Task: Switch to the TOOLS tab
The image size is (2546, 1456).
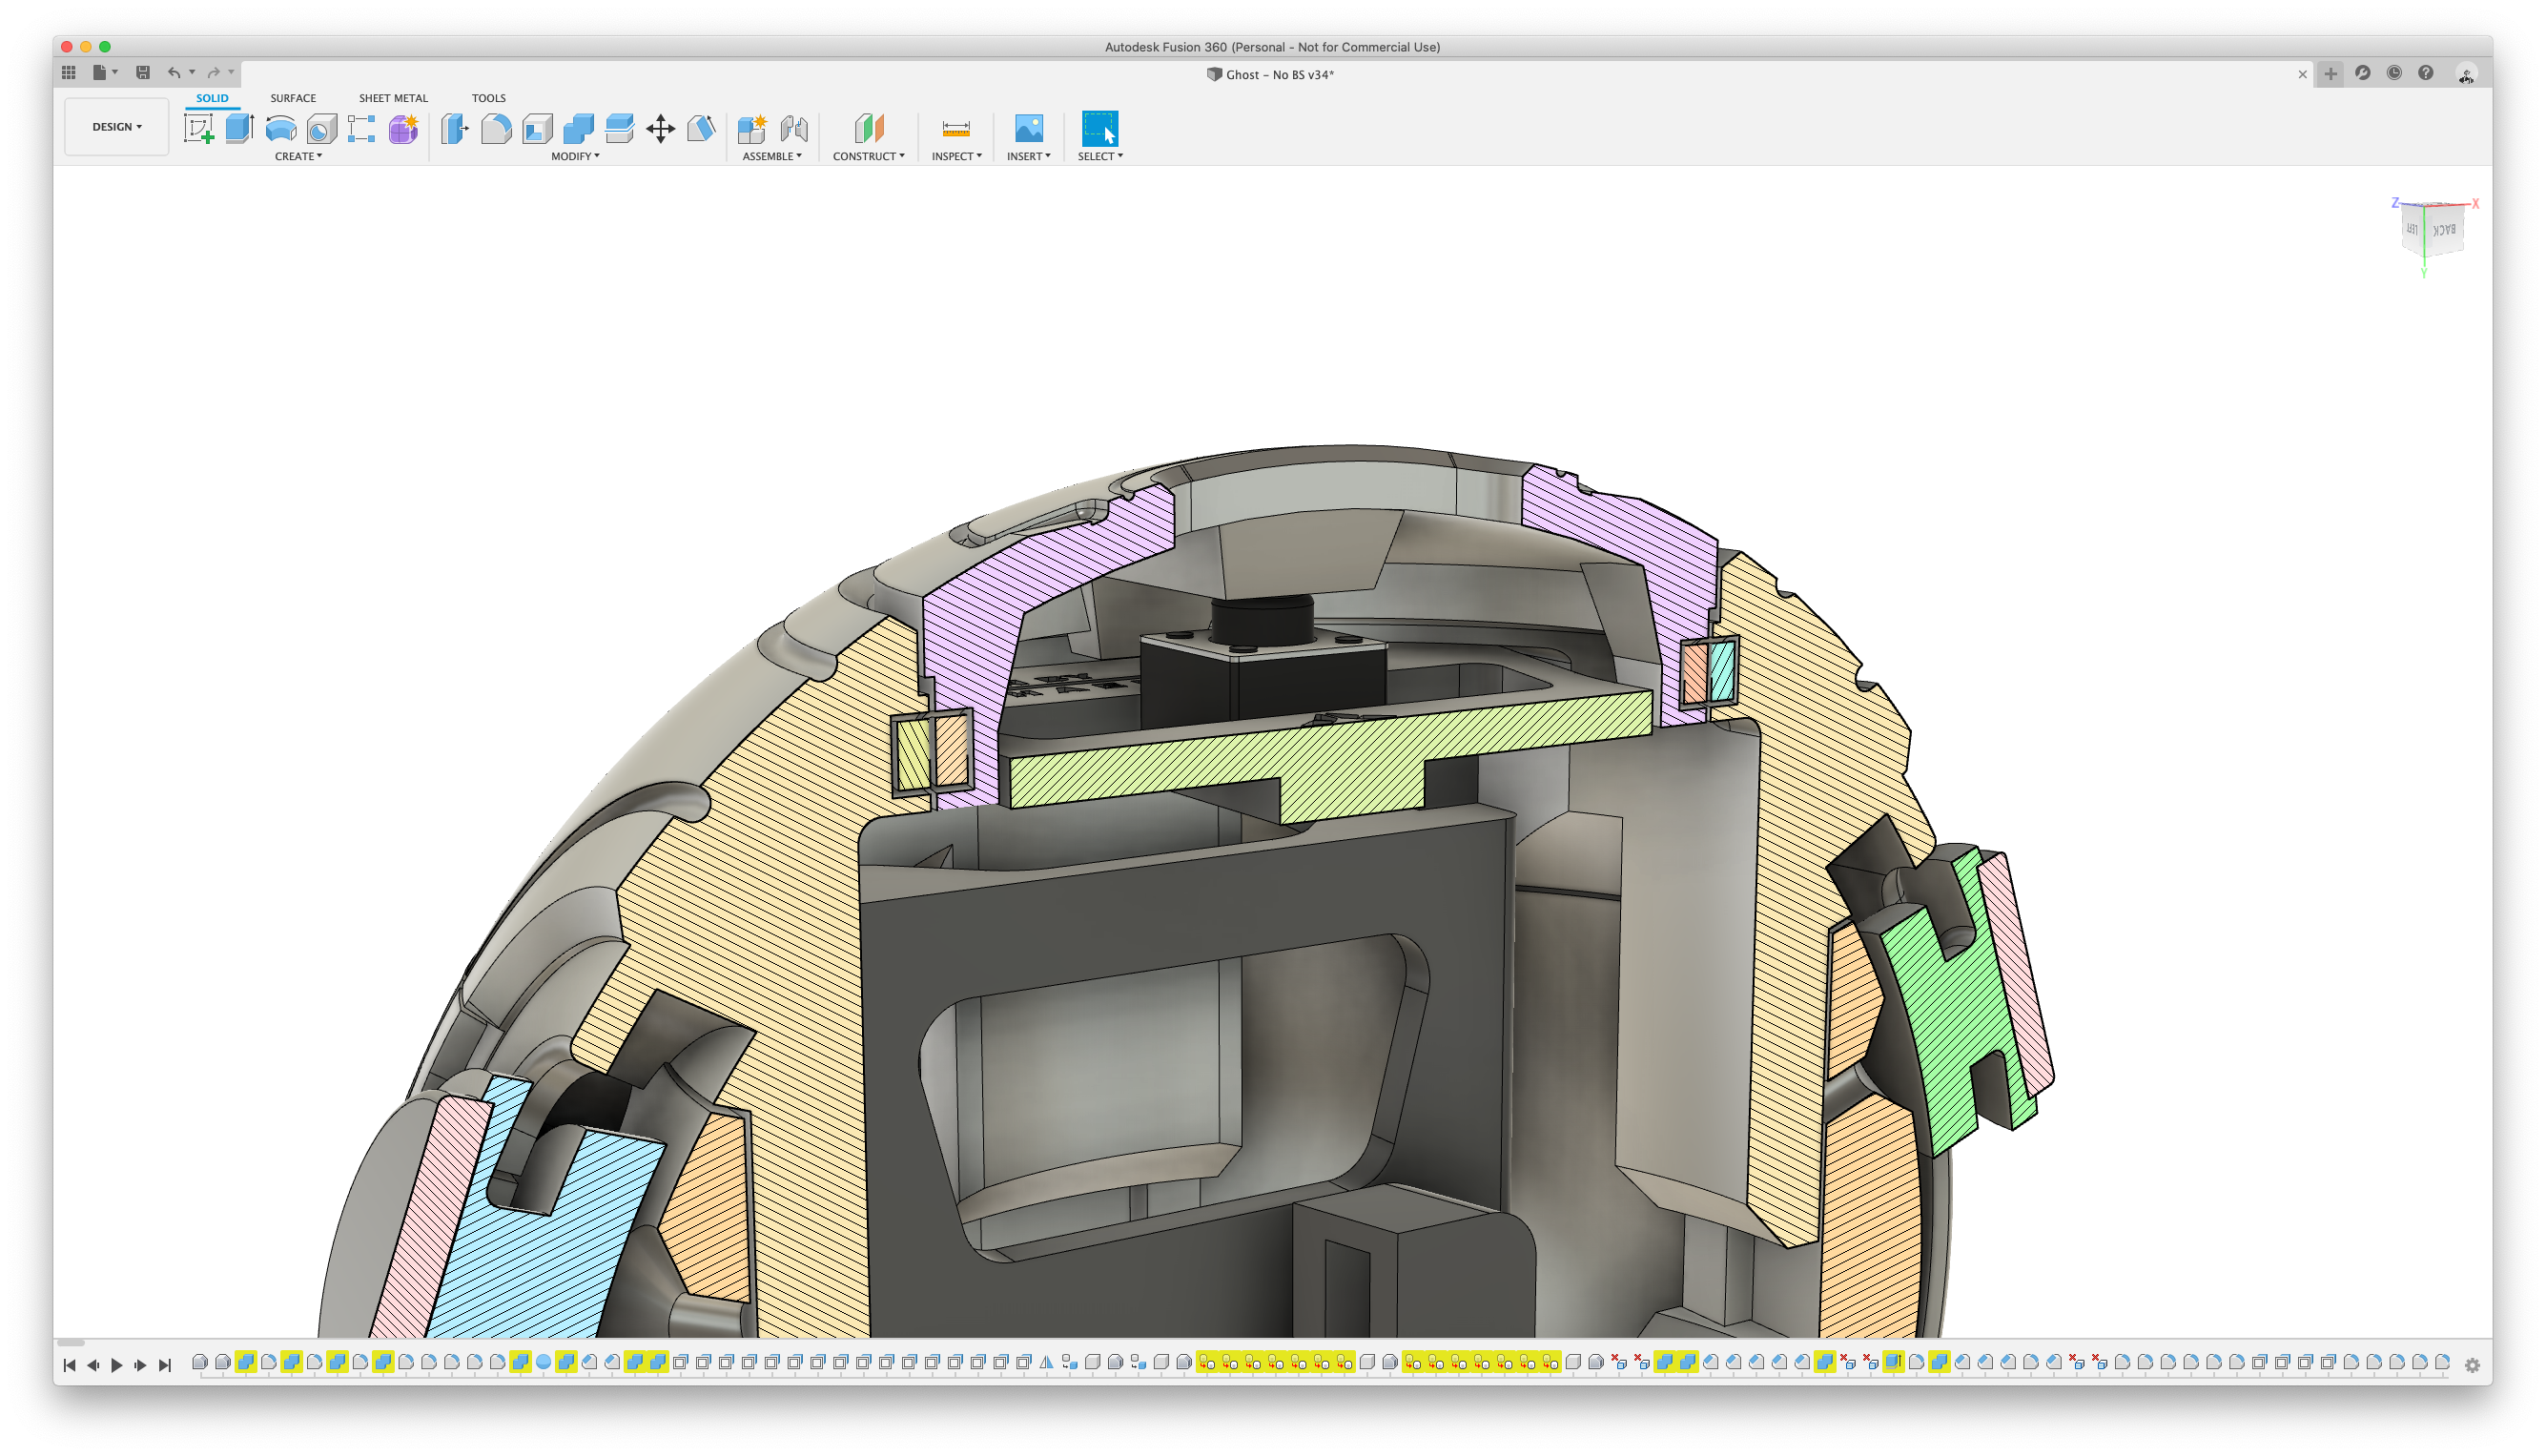Action: pos(489,98)
